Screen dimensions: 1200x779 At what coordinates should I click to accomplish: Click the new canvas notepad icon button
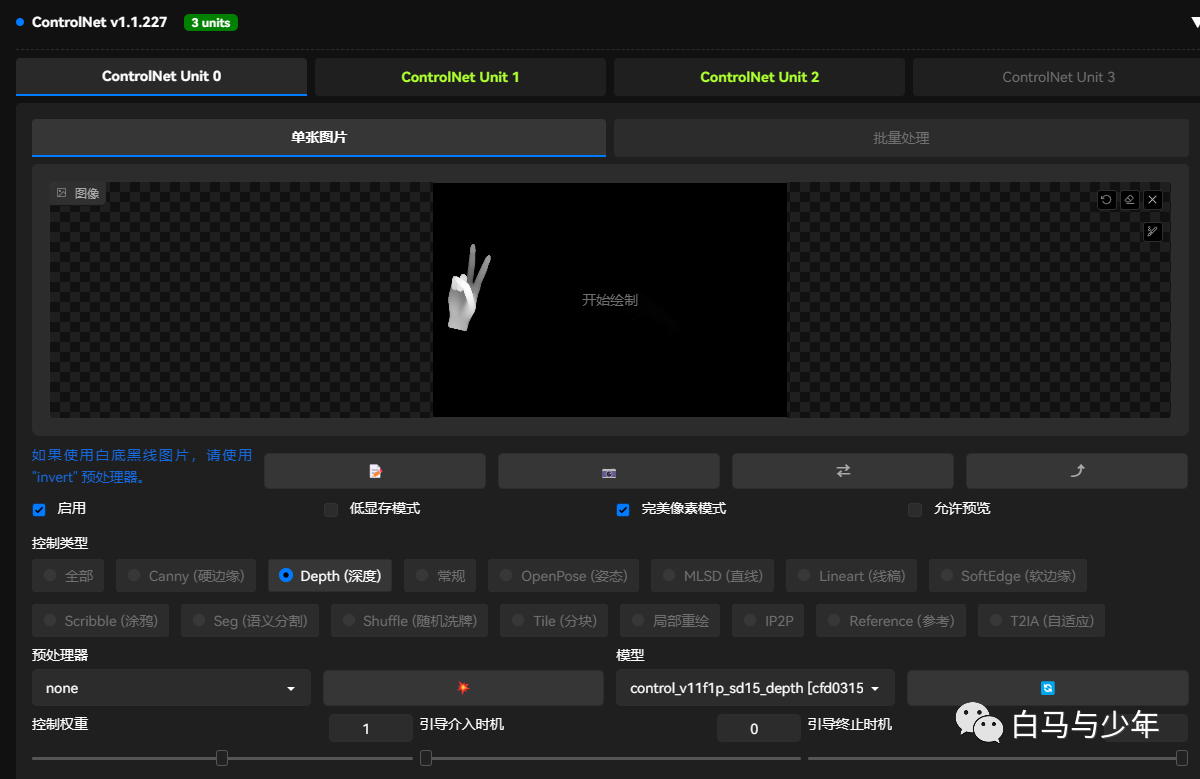(375, 471)
